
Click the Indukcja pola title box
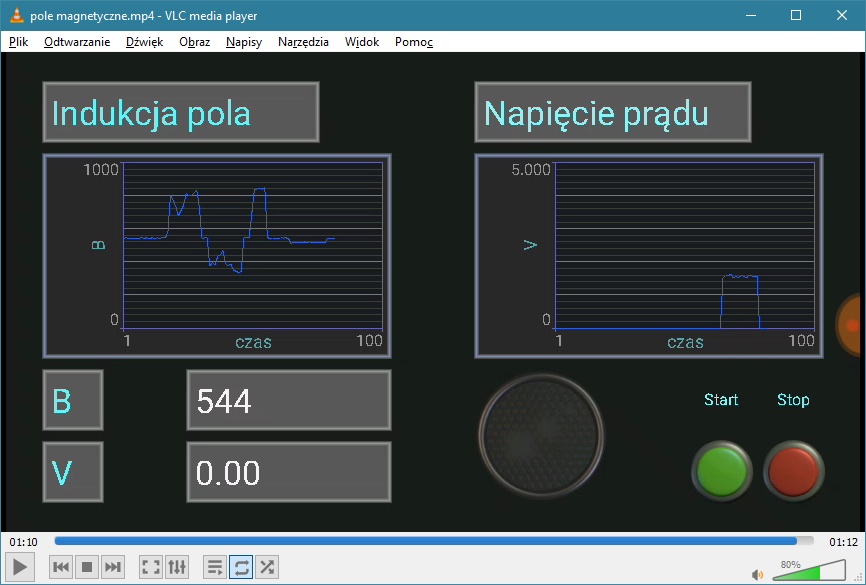181,112
